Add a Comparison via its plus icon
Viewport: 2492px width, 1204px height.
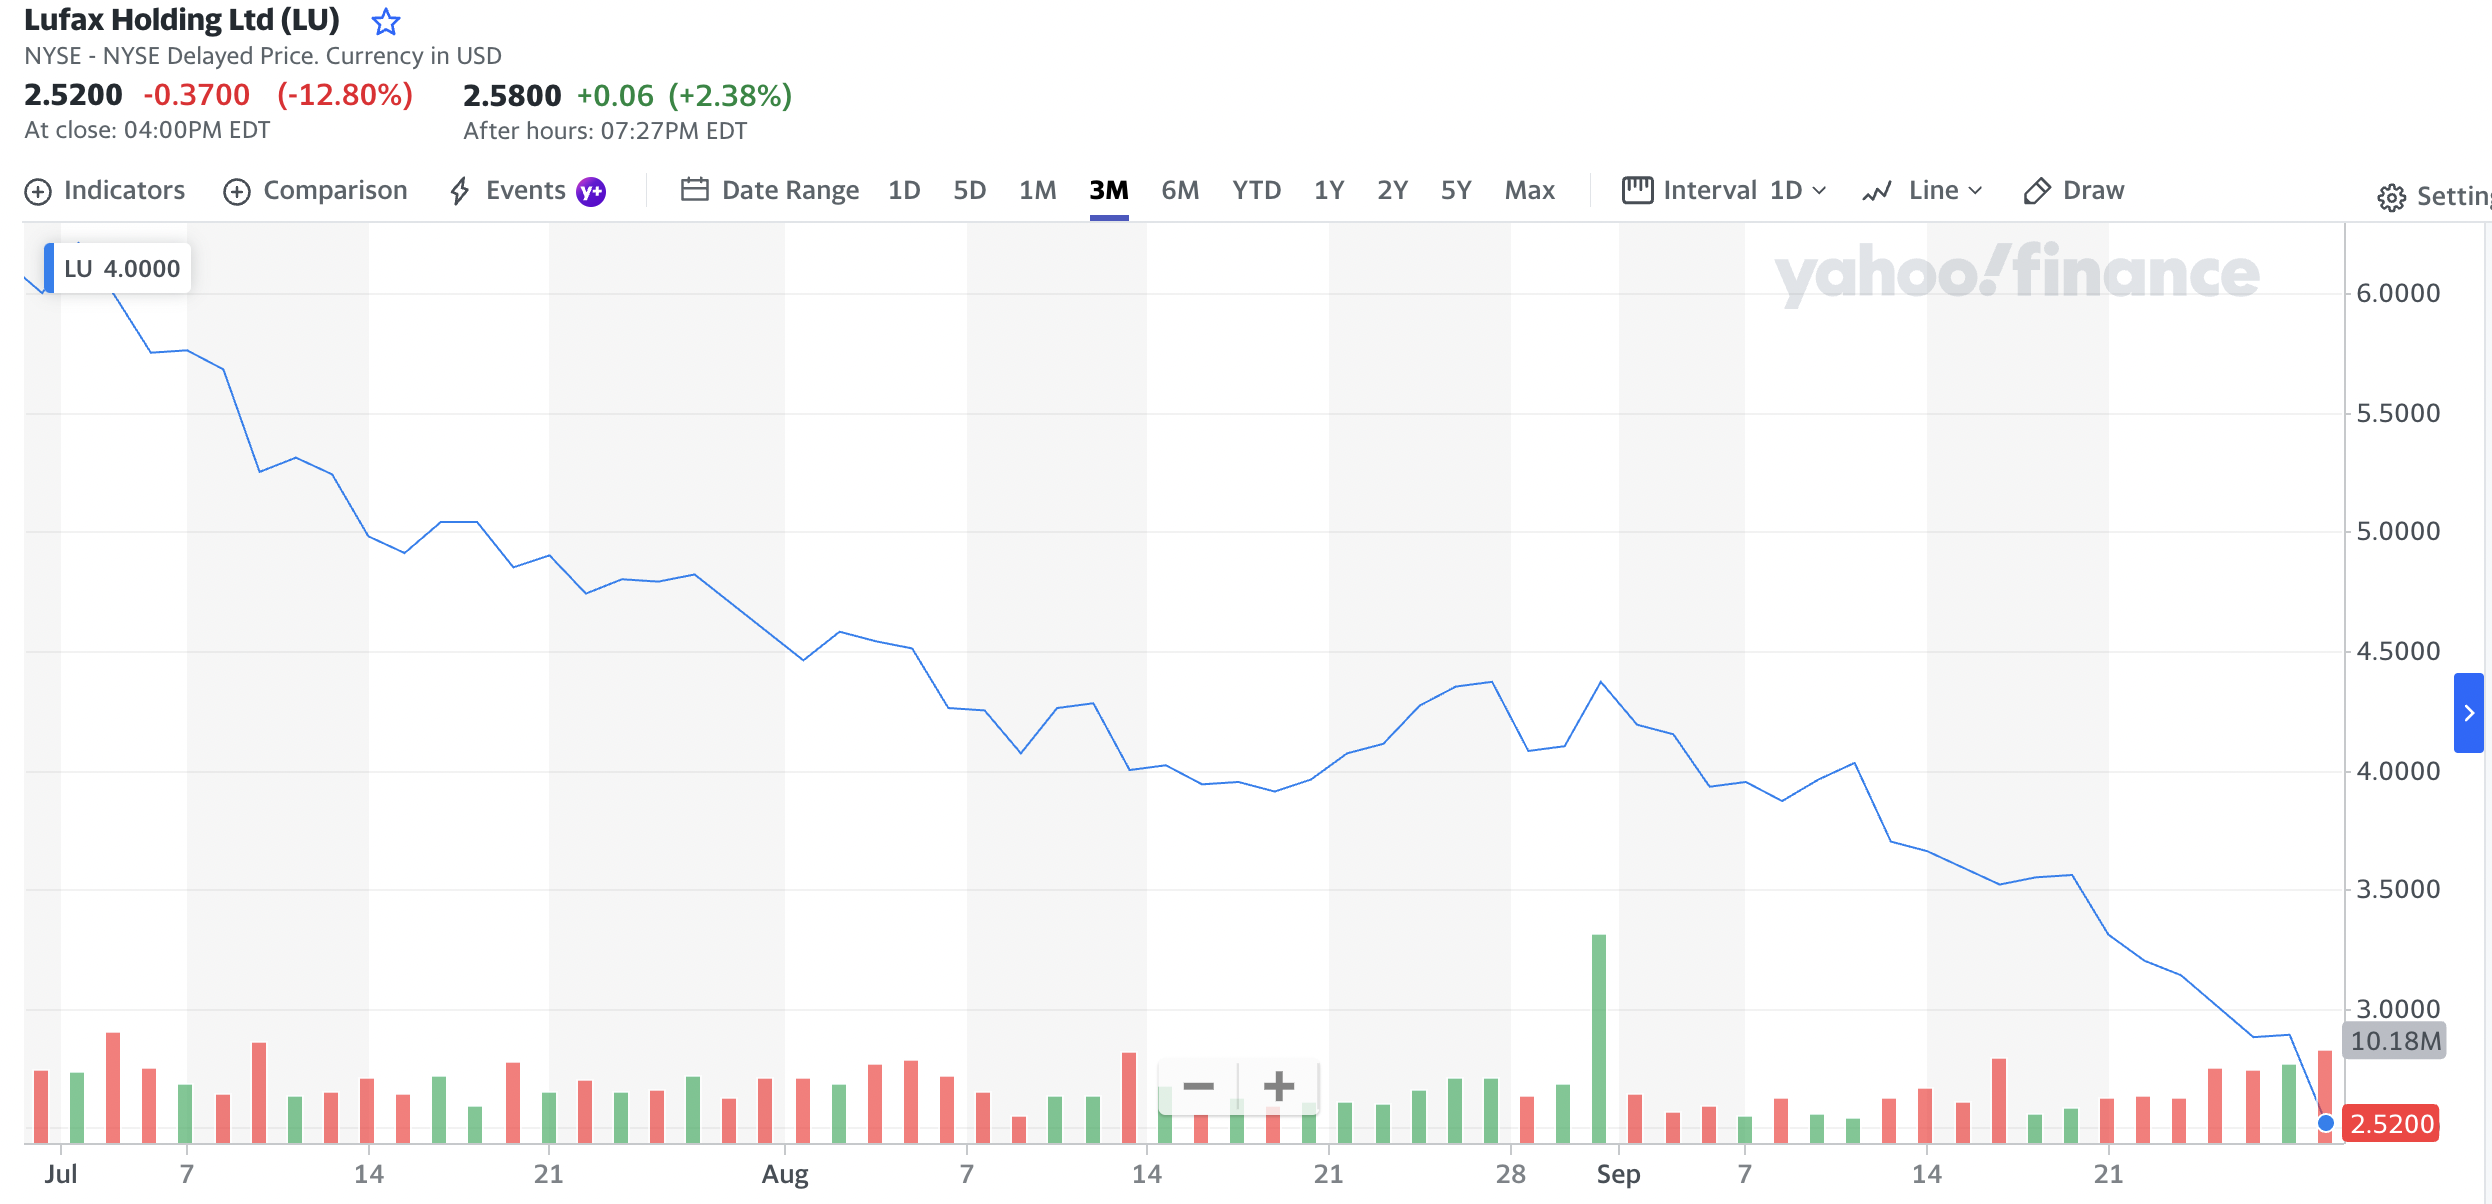pos(237,191)
